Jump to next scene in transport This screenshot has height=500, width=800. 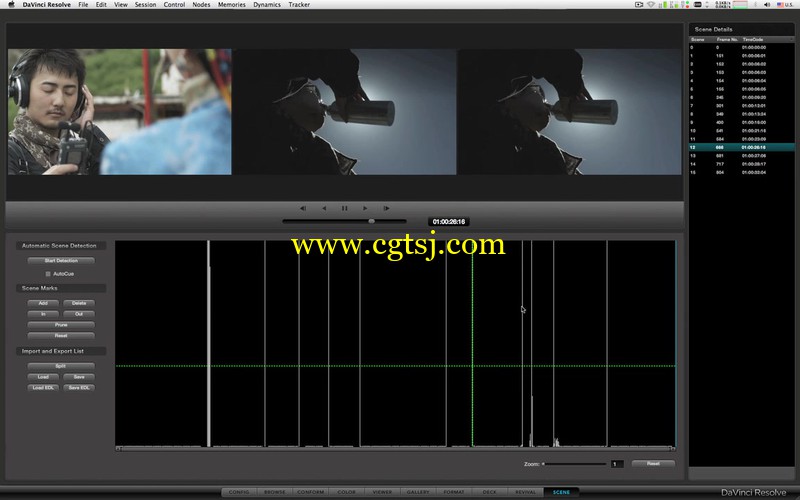386,208
